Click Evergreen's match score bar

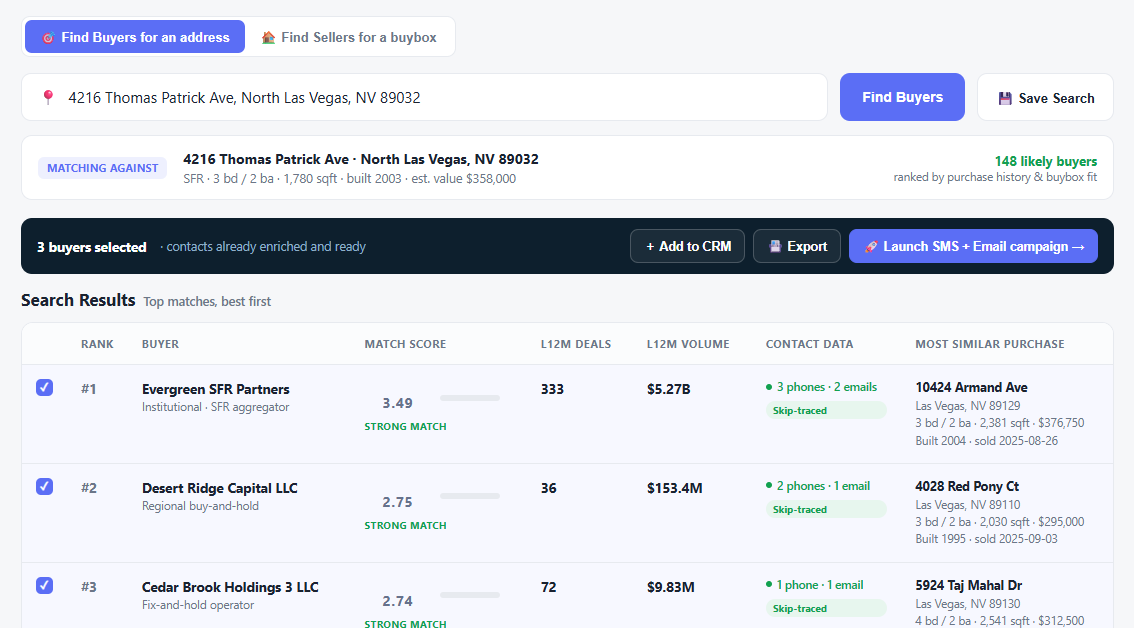click(470, 398)
